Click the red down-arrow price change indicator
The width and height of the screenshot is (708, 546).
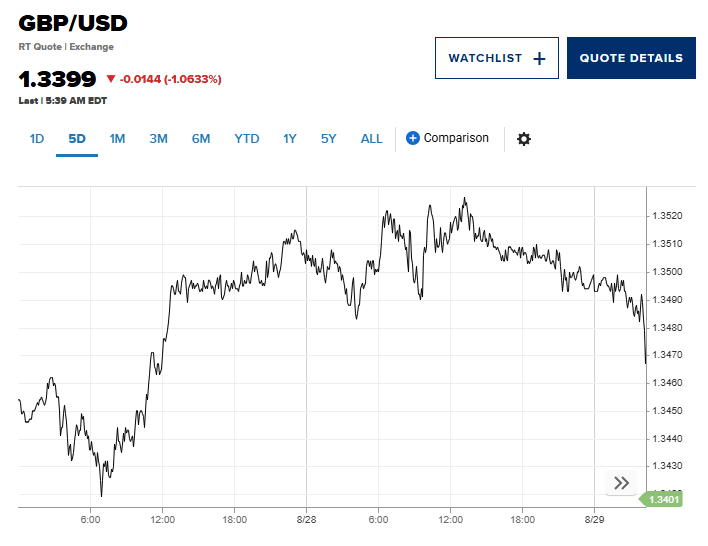point(111,79)
